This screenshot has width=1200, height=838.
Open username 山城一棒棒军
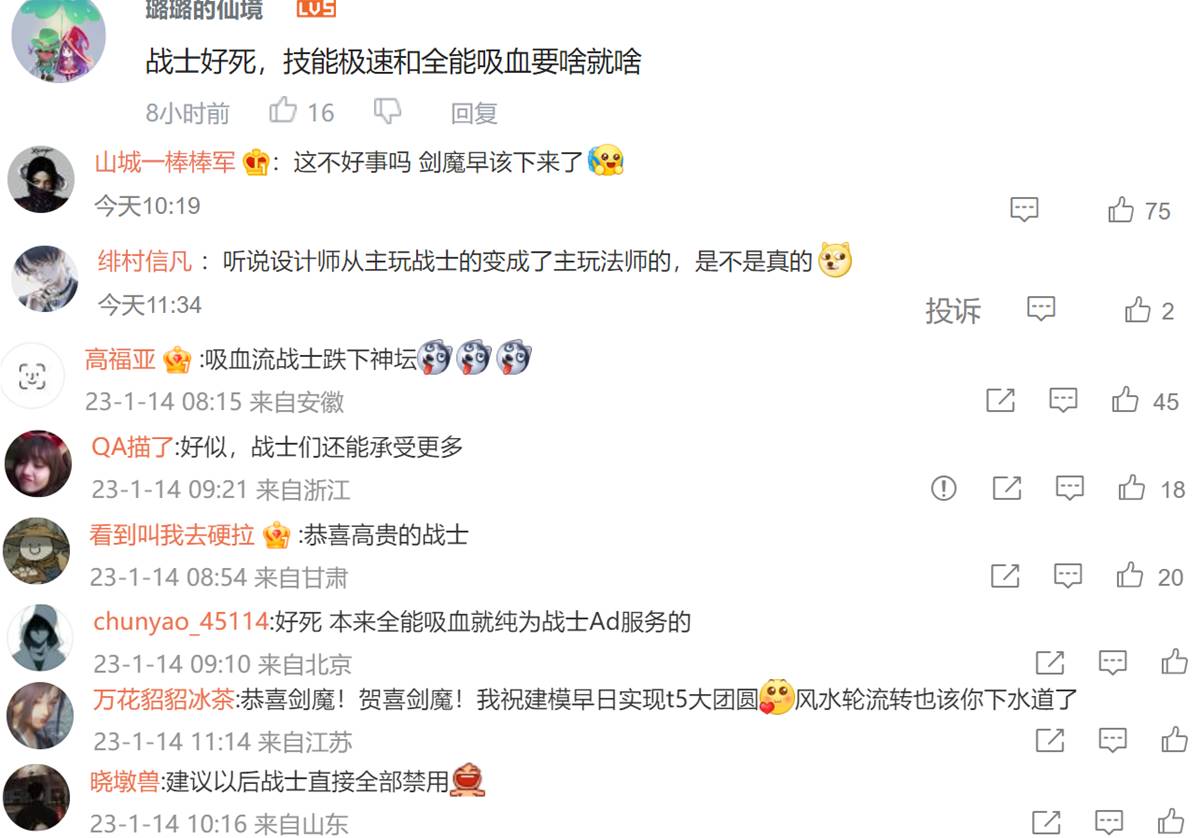tap(166, 162)
